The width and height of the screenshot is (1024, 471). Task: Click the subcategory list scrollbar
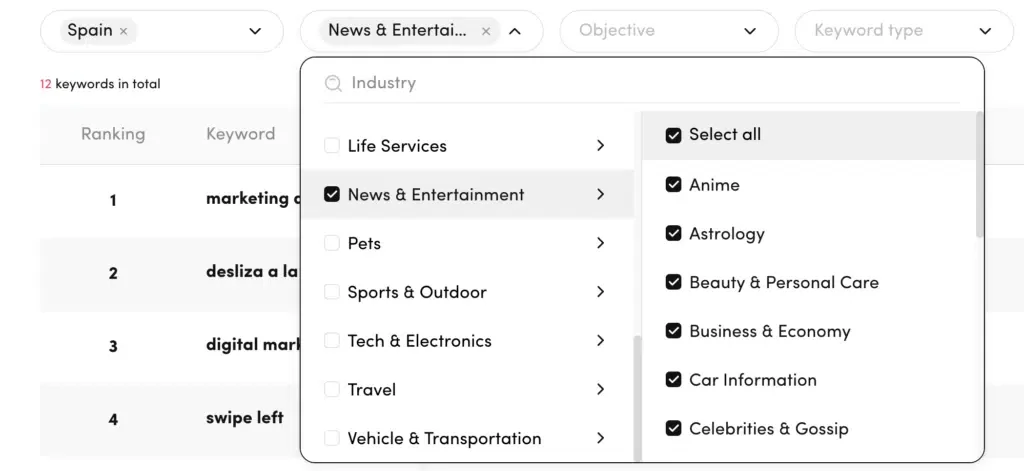pyautogui.click(x=979, y=174)
